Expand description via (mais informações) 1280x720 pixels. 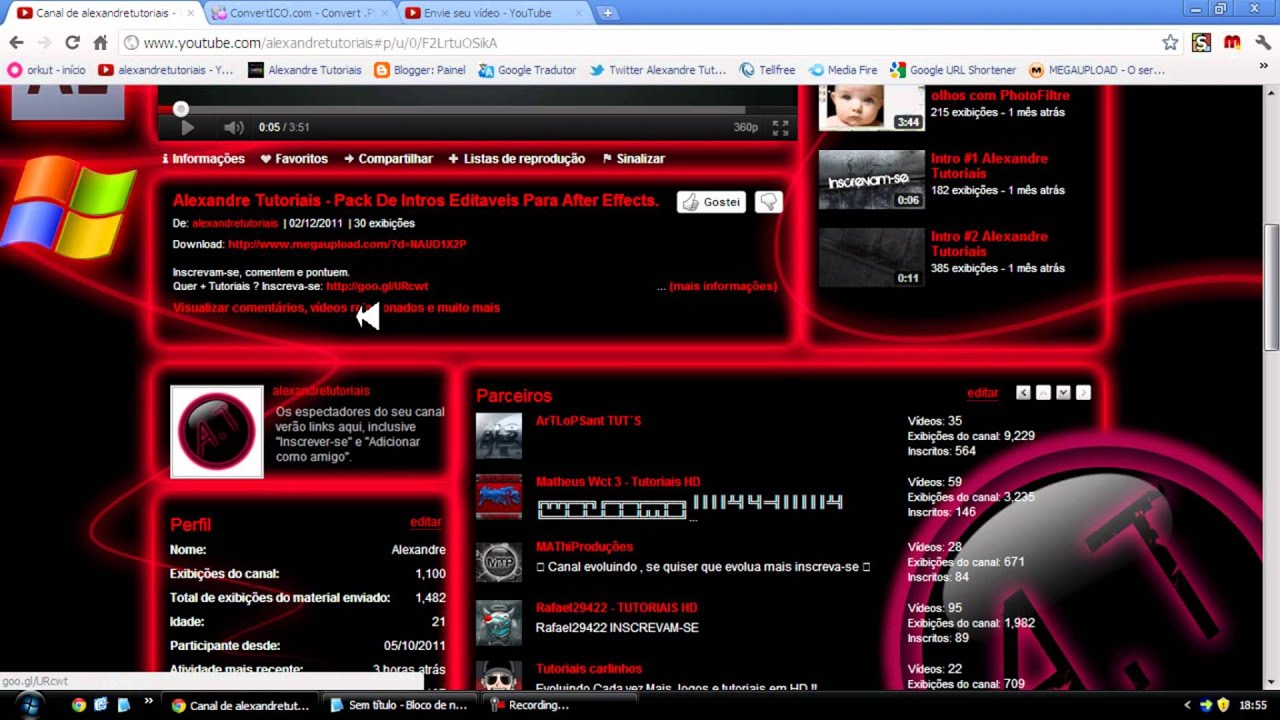pyautogui.click(x=723, y=286)
